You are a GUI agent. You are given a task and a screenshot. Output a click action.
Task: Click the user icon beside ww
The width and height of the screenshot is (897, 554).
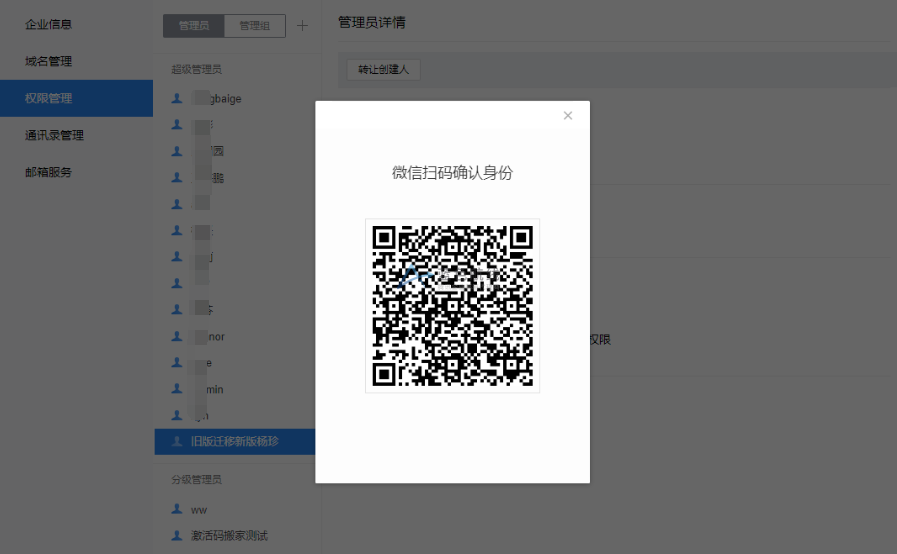tap(177, 509)
